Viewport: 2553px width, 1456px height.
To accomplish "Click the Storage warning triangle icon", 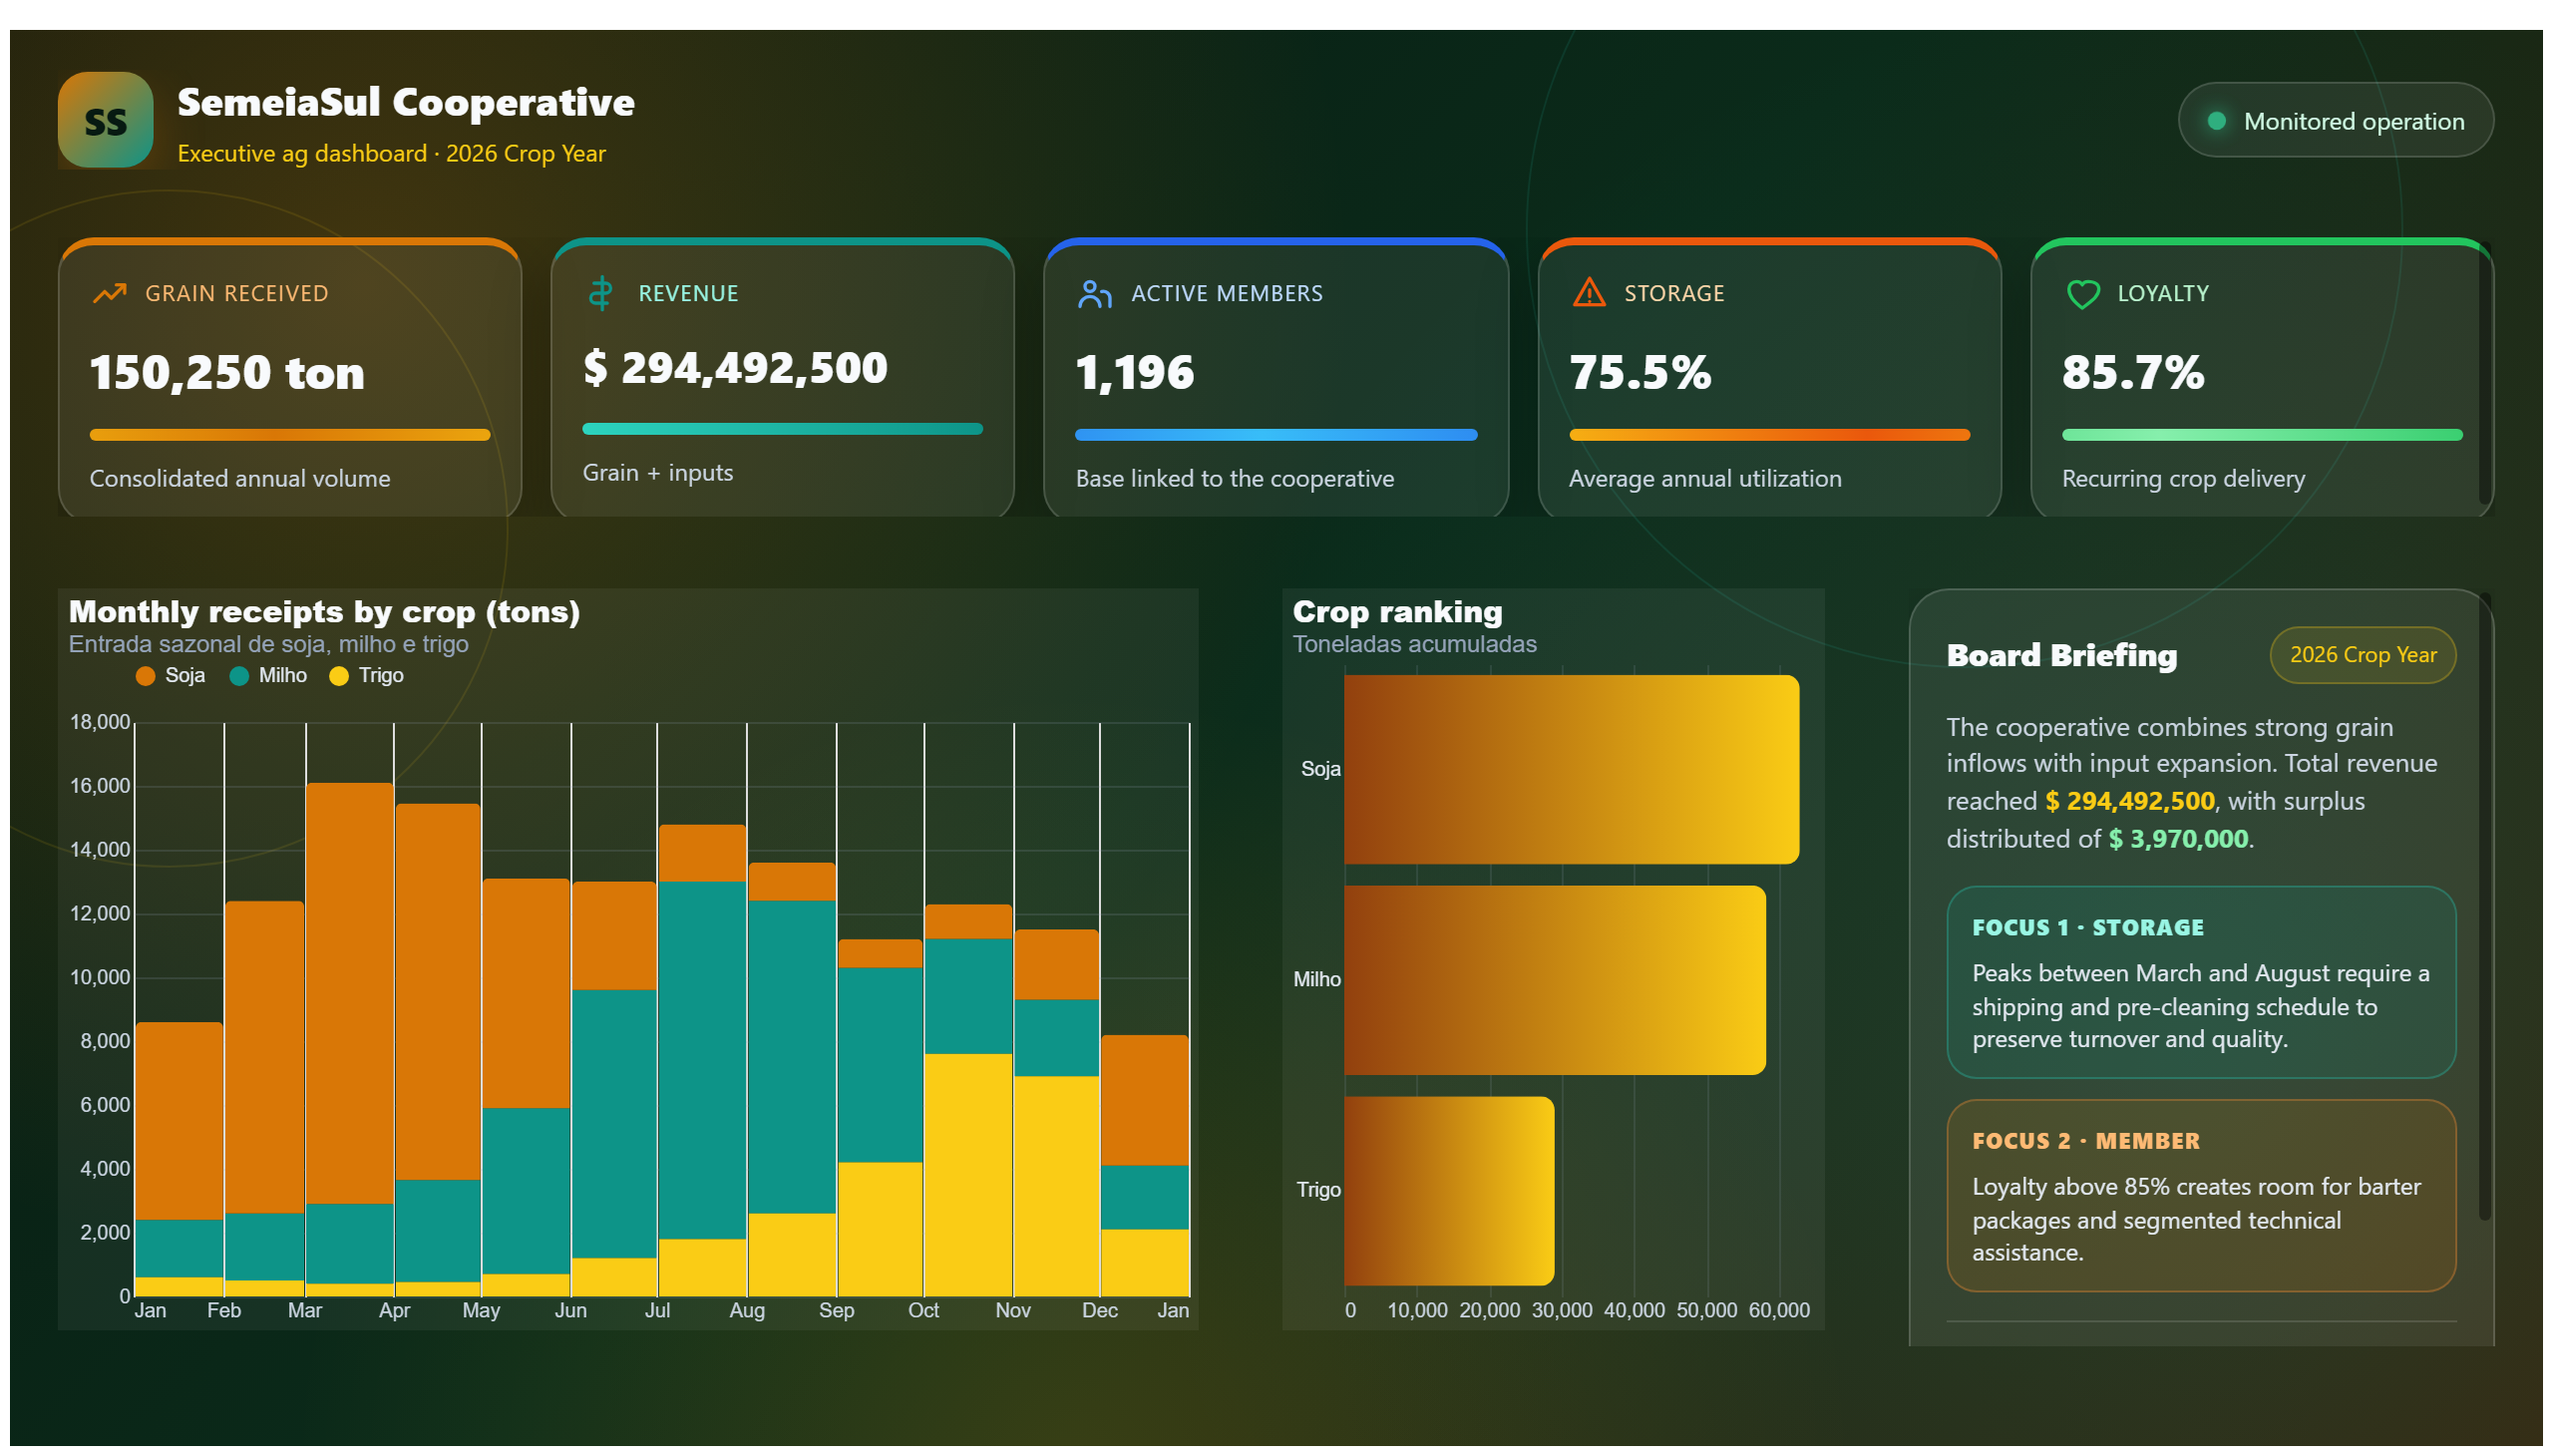I will pos(1588,292).
